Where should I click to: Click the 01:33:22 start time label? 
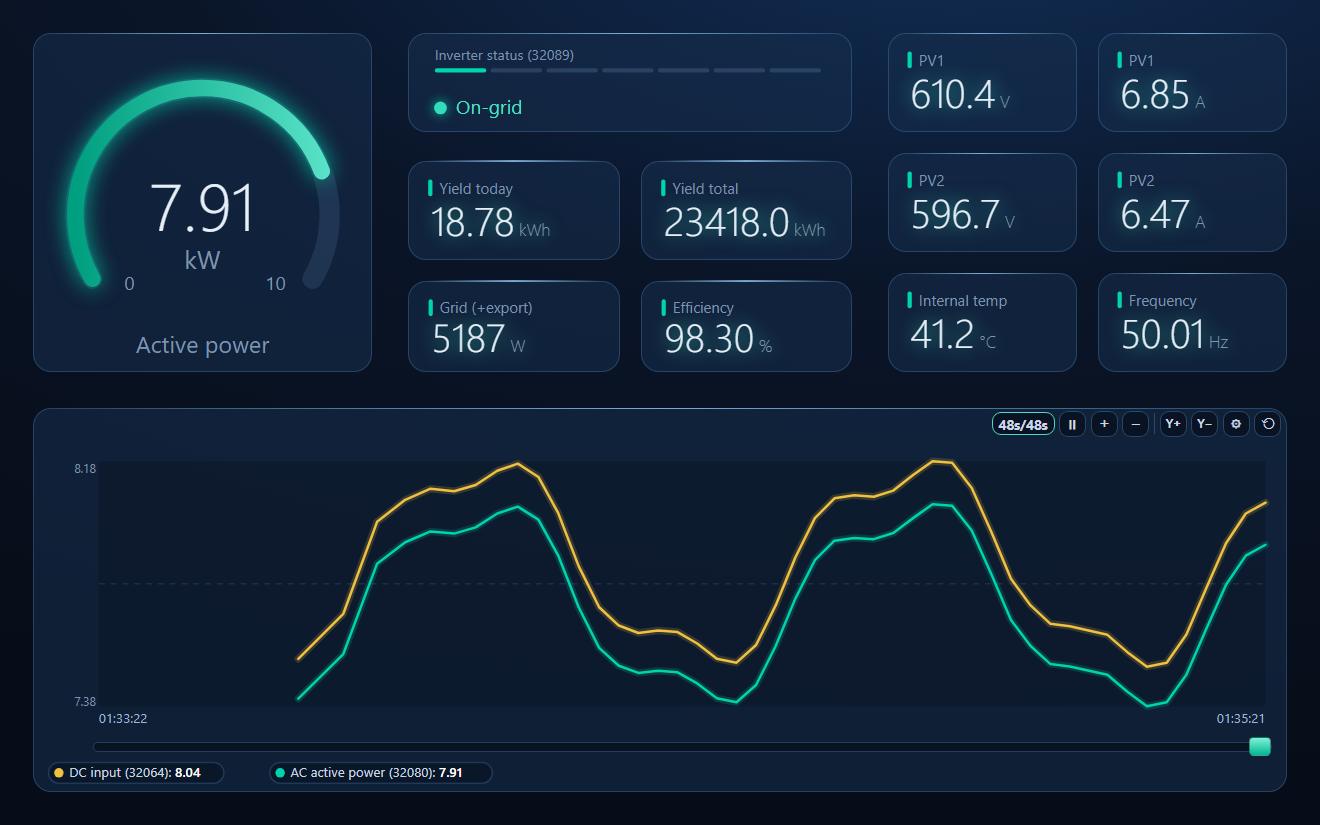click(x=123, y=718)
